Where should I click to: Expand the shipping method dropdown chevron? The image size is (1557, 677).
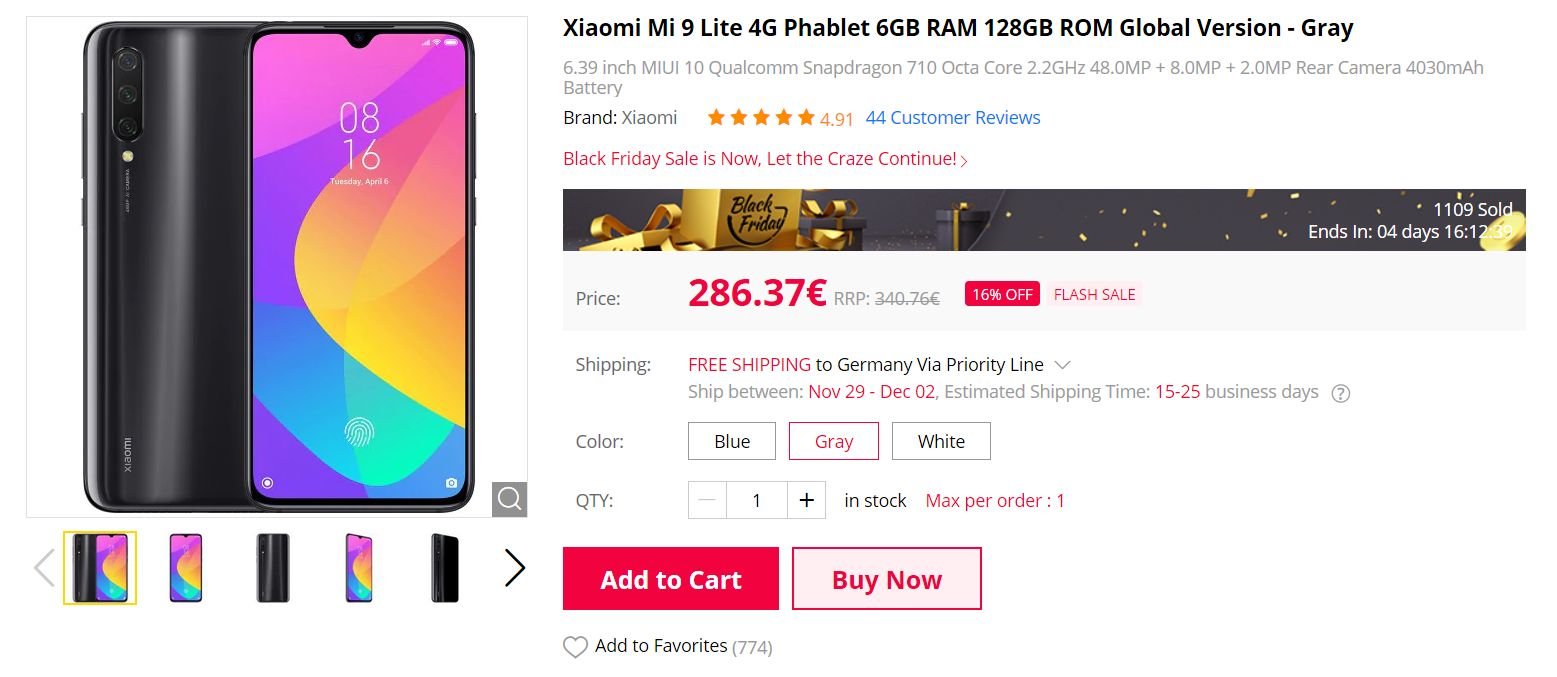[x=1063, y=365]
